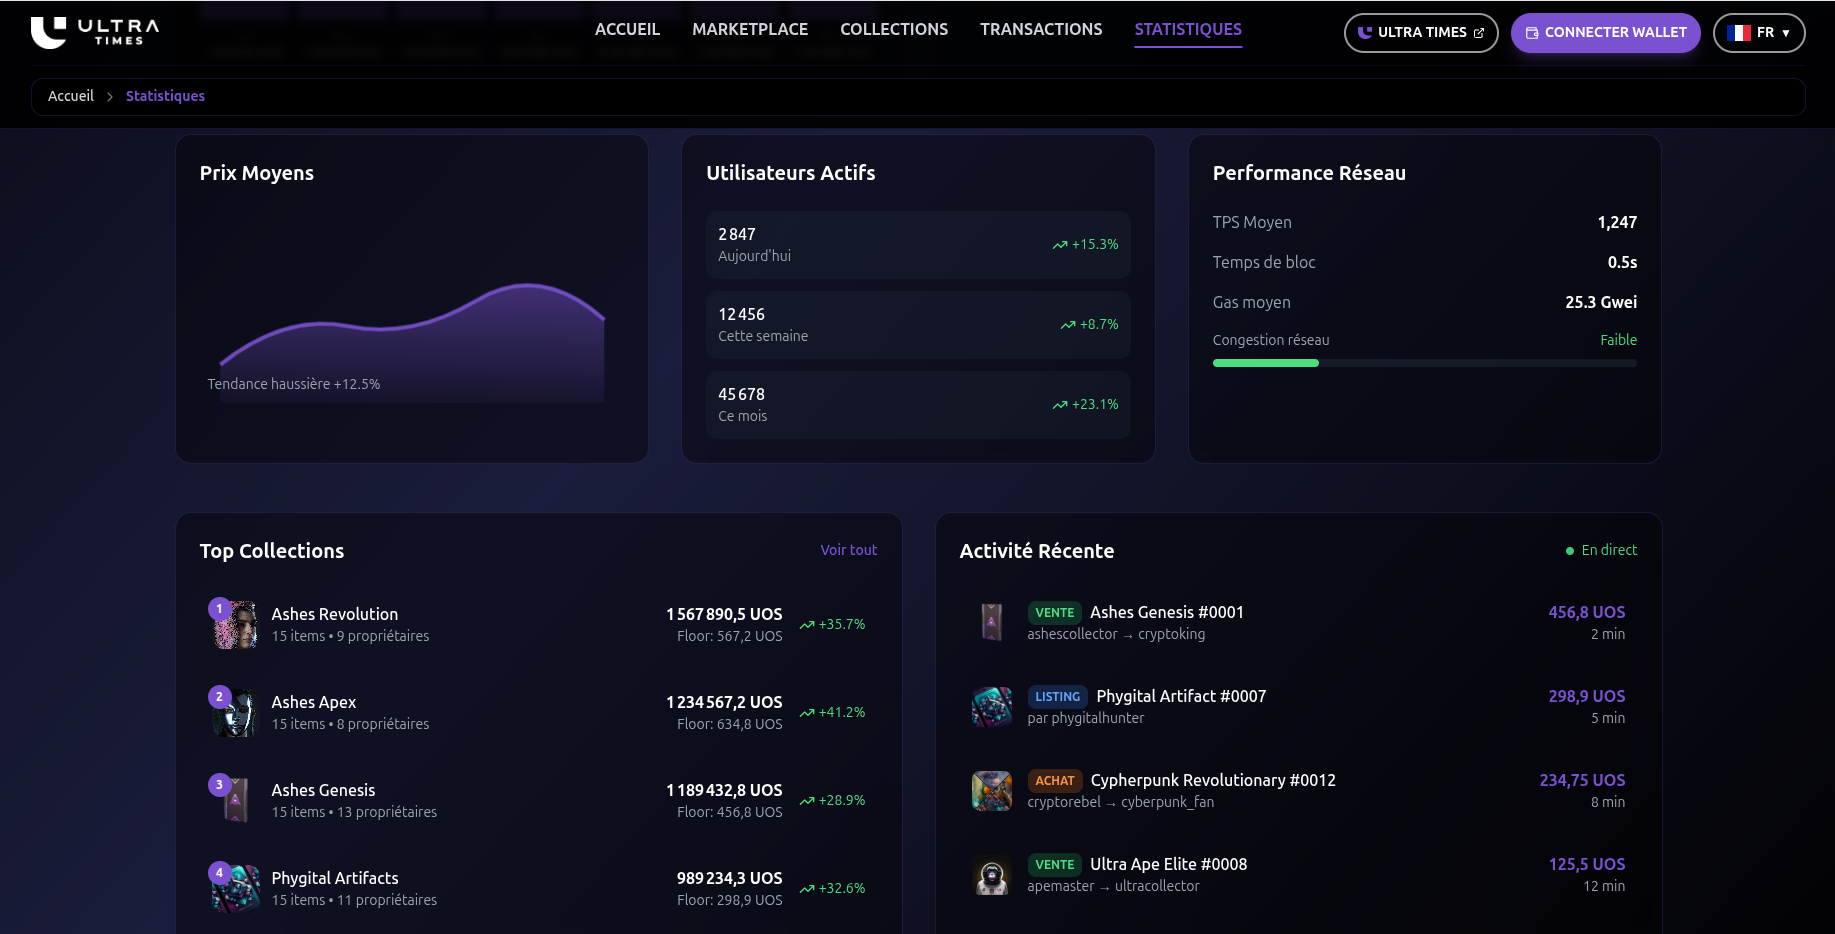The height and width of the screenshot is (934, 1835).
Task: Open the FR language dropdown
Action: 1759,32
